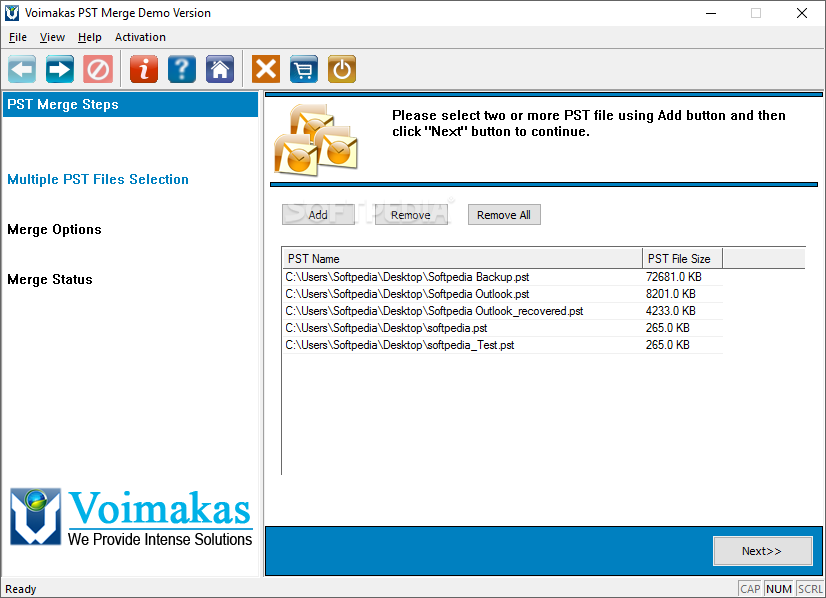Open the View menu
Viewport: 826px width, 598px height.
click(x=52, y=37)
